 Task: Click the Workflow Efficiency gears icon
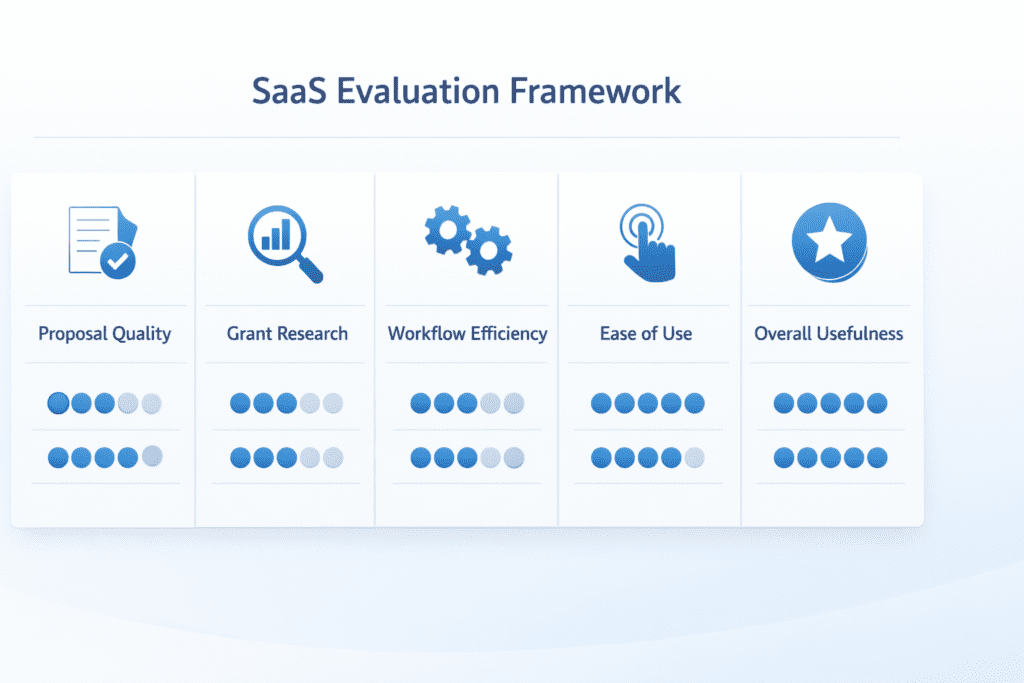[x=468, y=240]
